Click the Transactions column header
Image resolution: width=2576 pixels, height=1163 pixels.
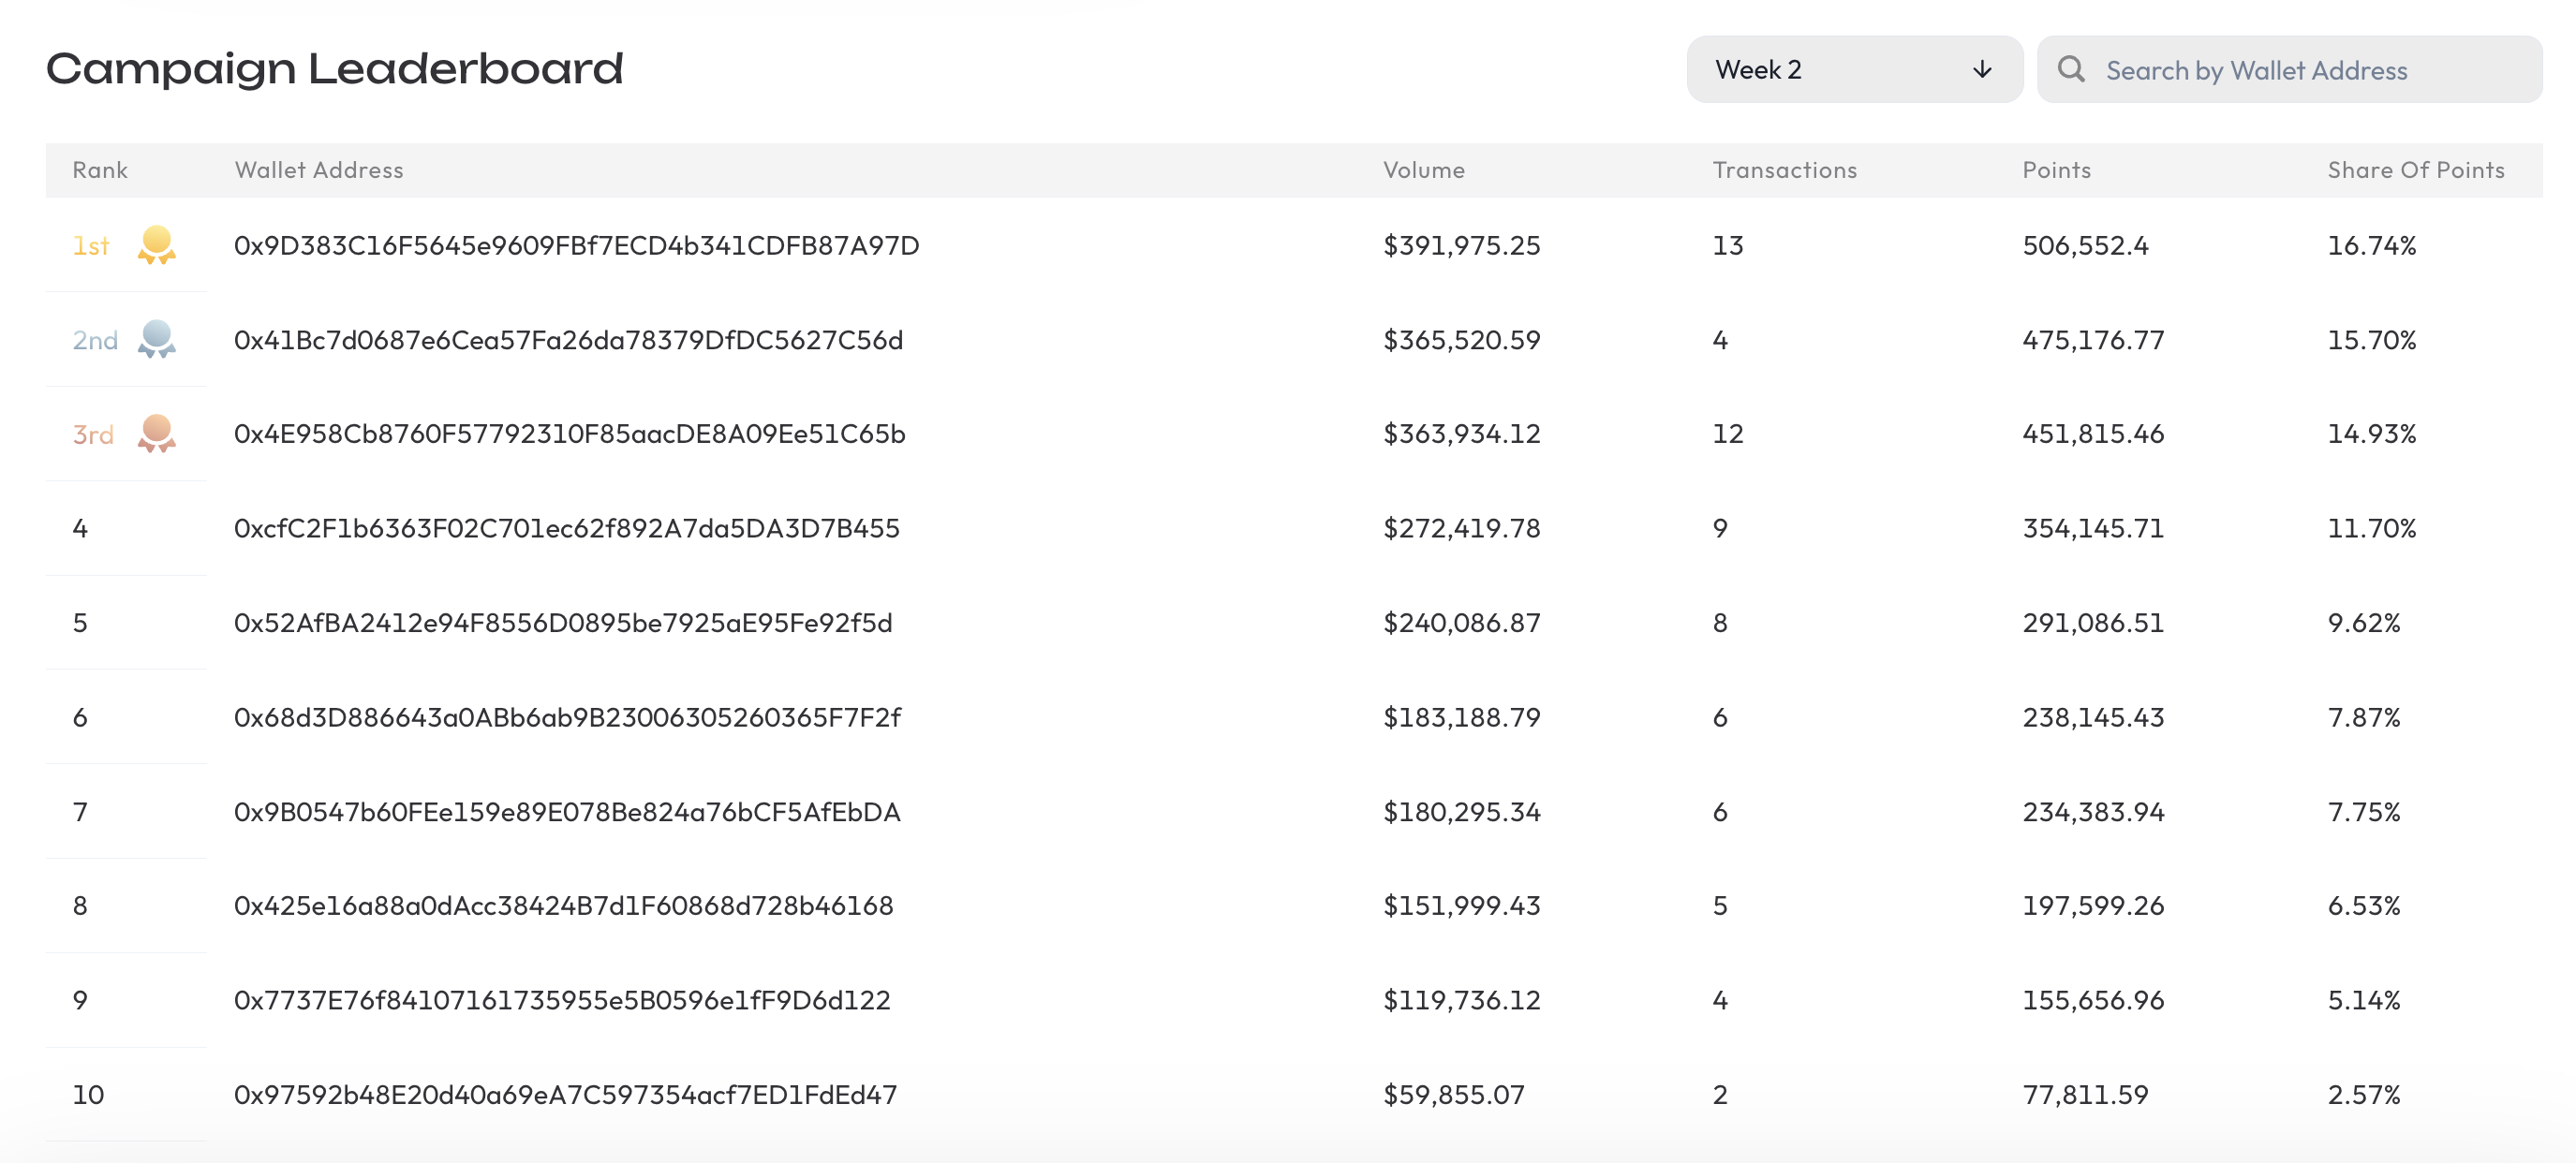[1784, 170]
